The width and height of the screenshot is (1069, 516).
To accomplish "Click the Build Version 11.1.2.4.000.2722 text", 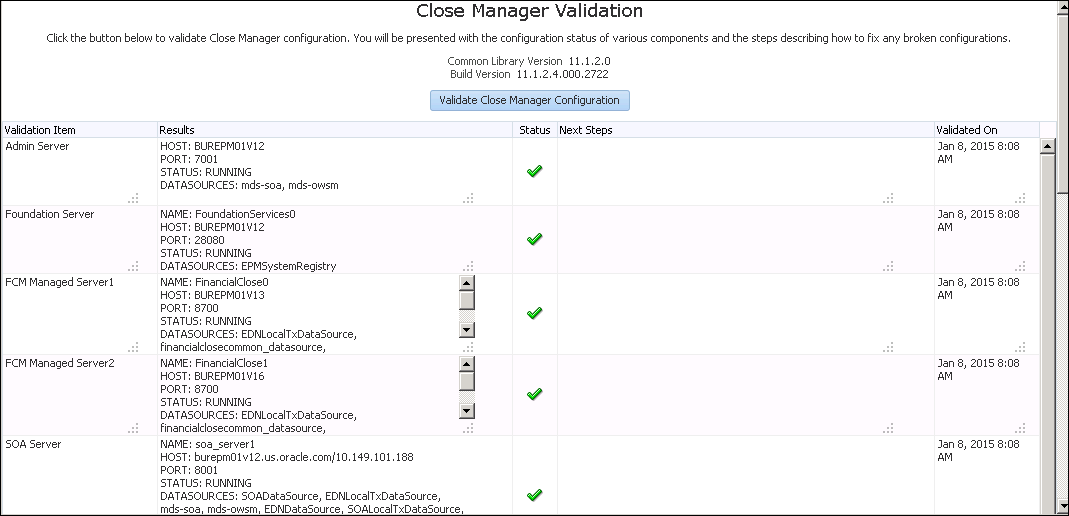I will [529, 74].
